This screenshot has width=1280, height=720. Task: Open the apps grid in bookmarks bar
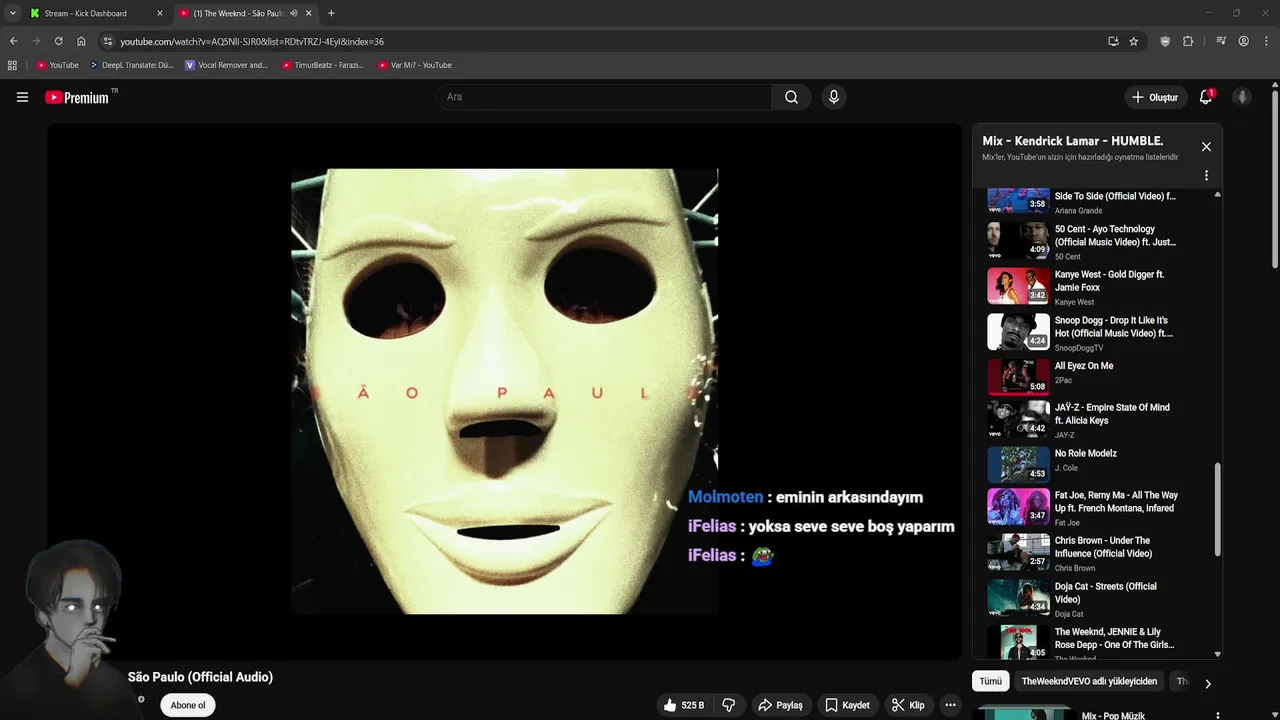point(12,65)
